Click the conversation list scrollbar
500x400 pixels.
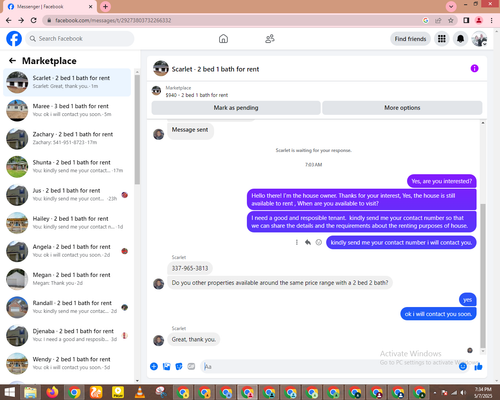pos(137,129)
